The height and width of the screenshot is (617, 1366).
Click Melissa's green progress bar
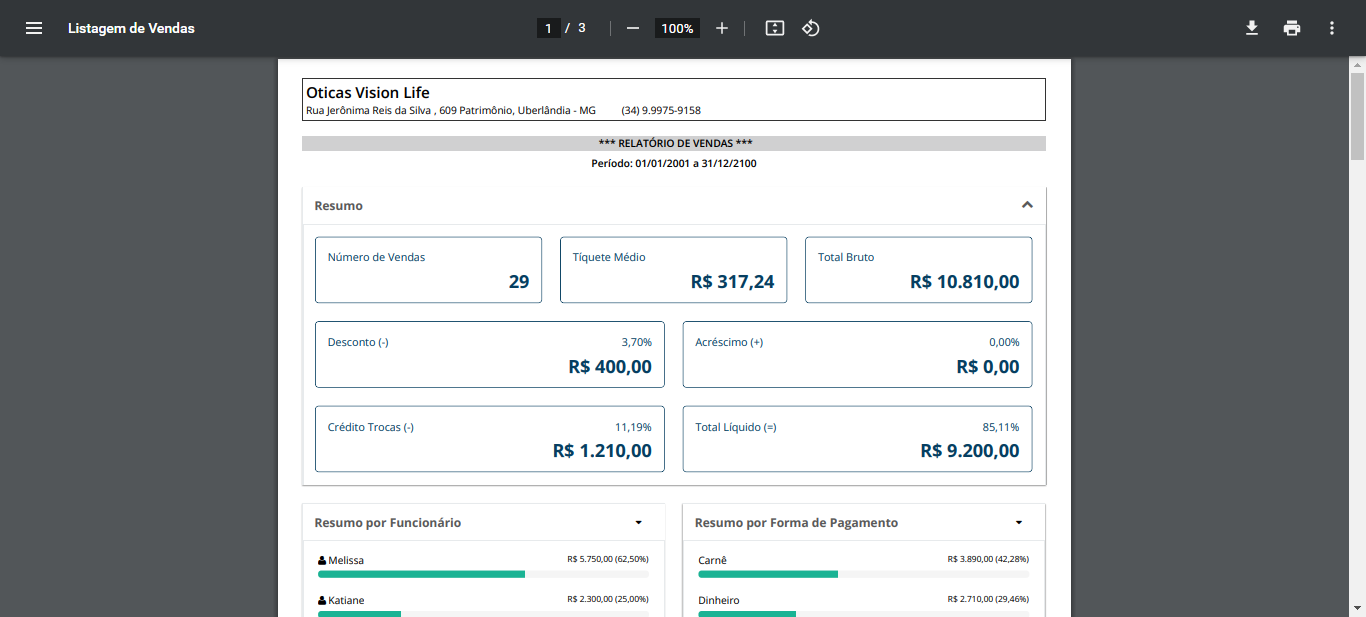tap(421, 574)
